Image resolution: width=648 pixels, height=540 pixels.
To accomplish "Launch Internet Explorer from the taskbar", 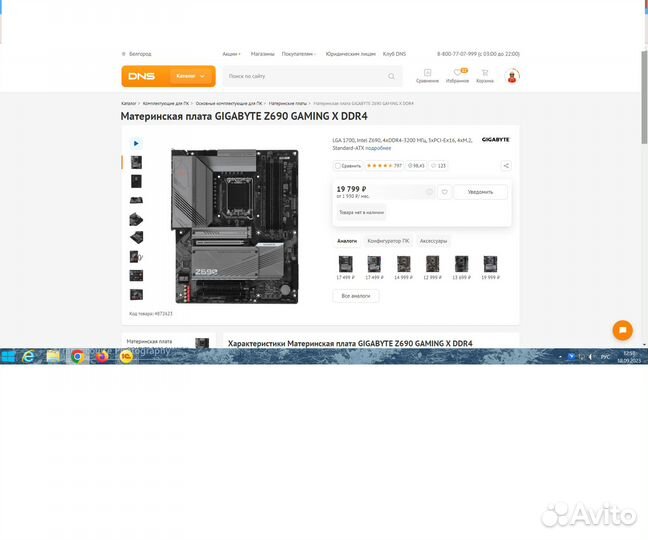I will [x=29, y=356].
